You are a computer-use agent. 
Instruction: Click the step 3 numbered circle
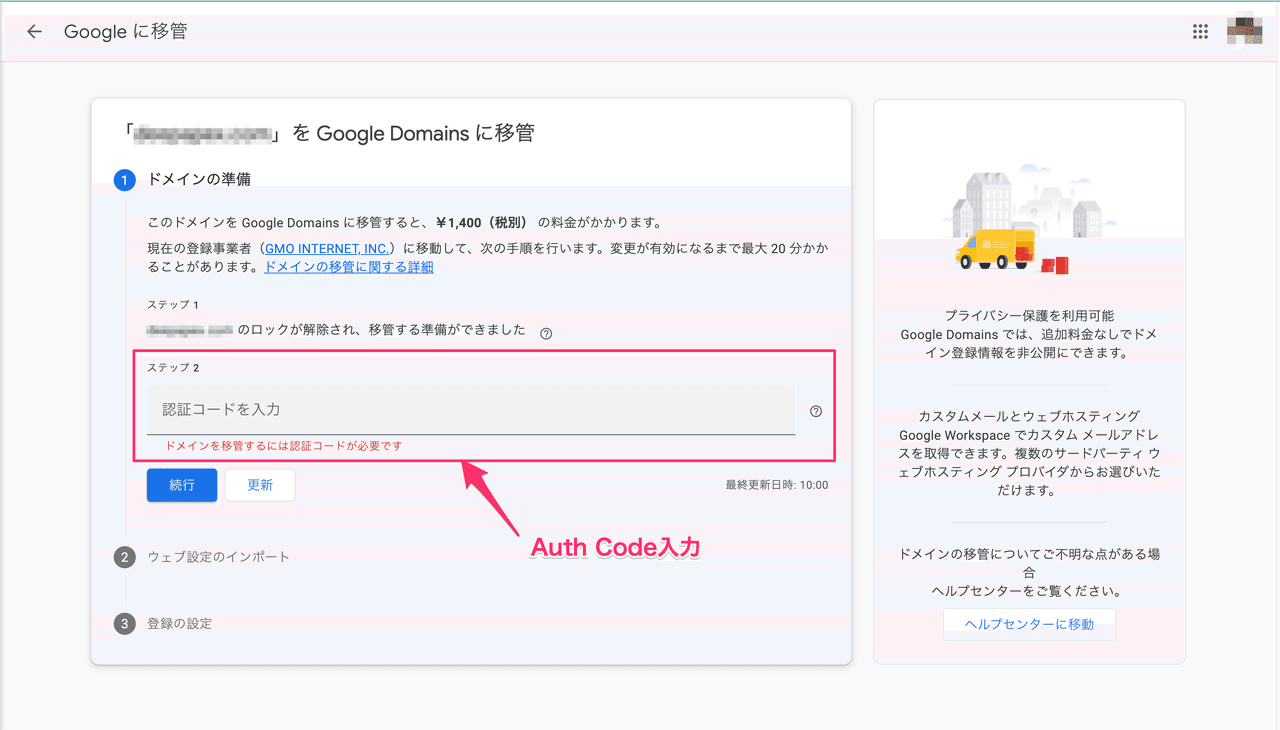point(124,622)
